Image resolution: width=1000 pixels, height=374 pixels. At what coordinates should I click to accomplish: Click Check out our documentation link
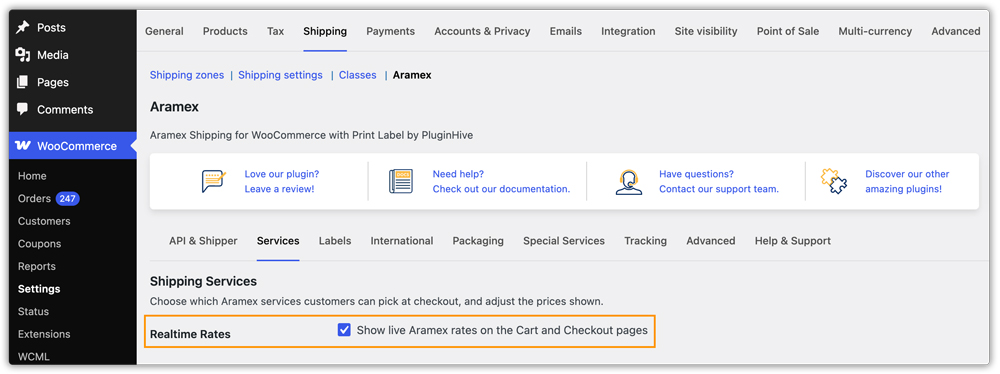[x=501, y=189]
